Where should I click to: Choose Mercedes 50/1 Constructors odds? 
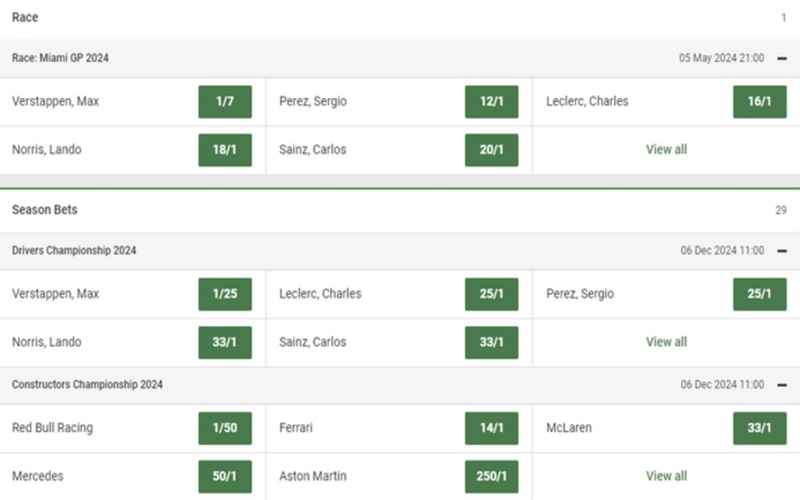click(225, 476)
